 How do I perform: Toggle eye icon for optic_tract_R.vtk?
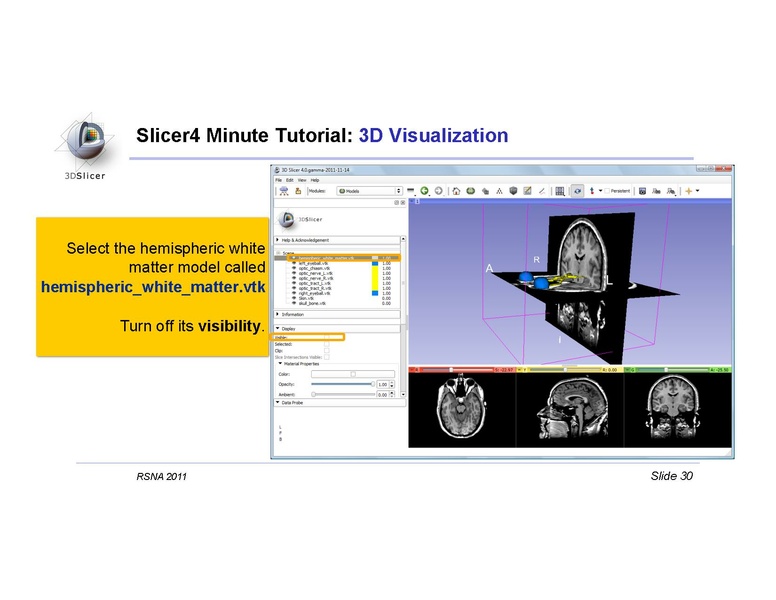coord(294,288)
